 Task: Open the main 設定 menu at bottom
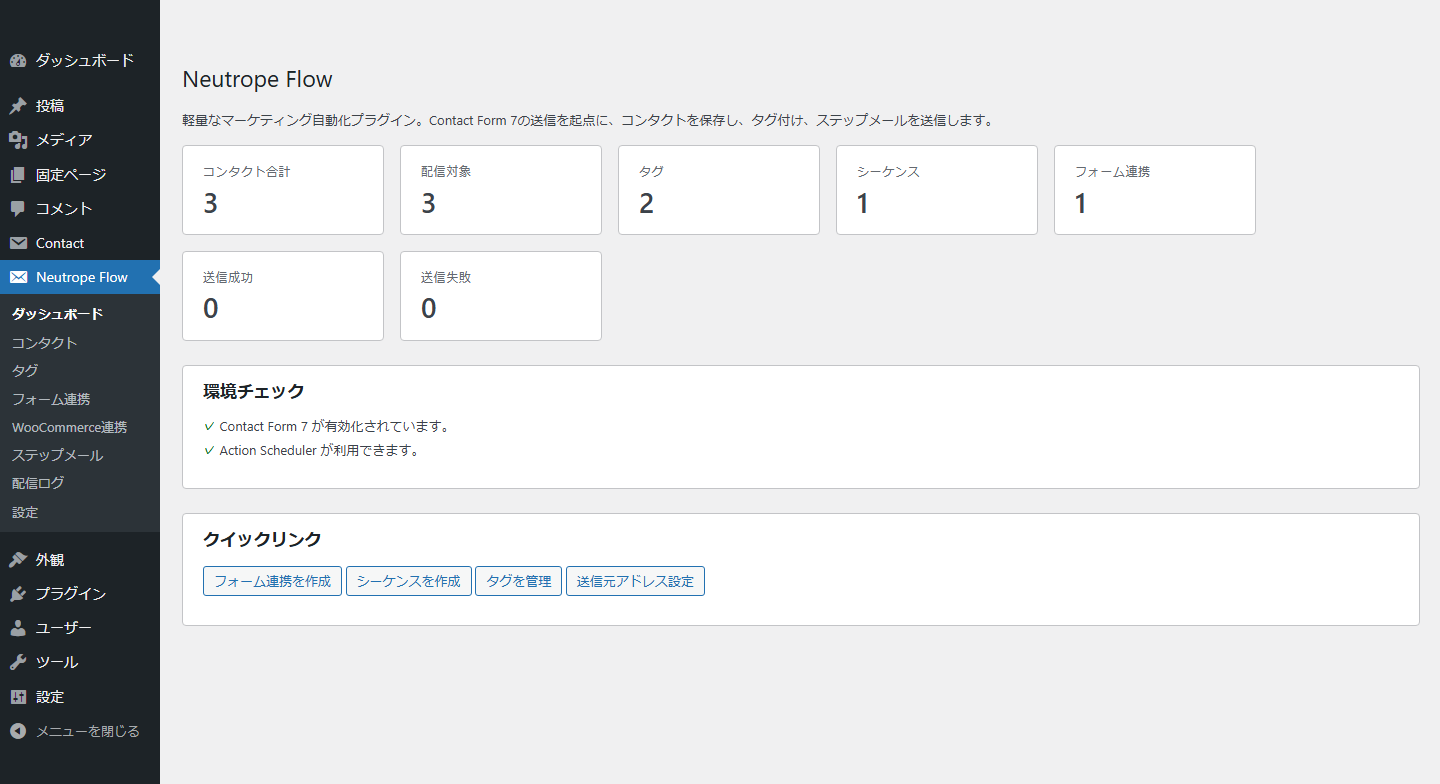(80, 697)
